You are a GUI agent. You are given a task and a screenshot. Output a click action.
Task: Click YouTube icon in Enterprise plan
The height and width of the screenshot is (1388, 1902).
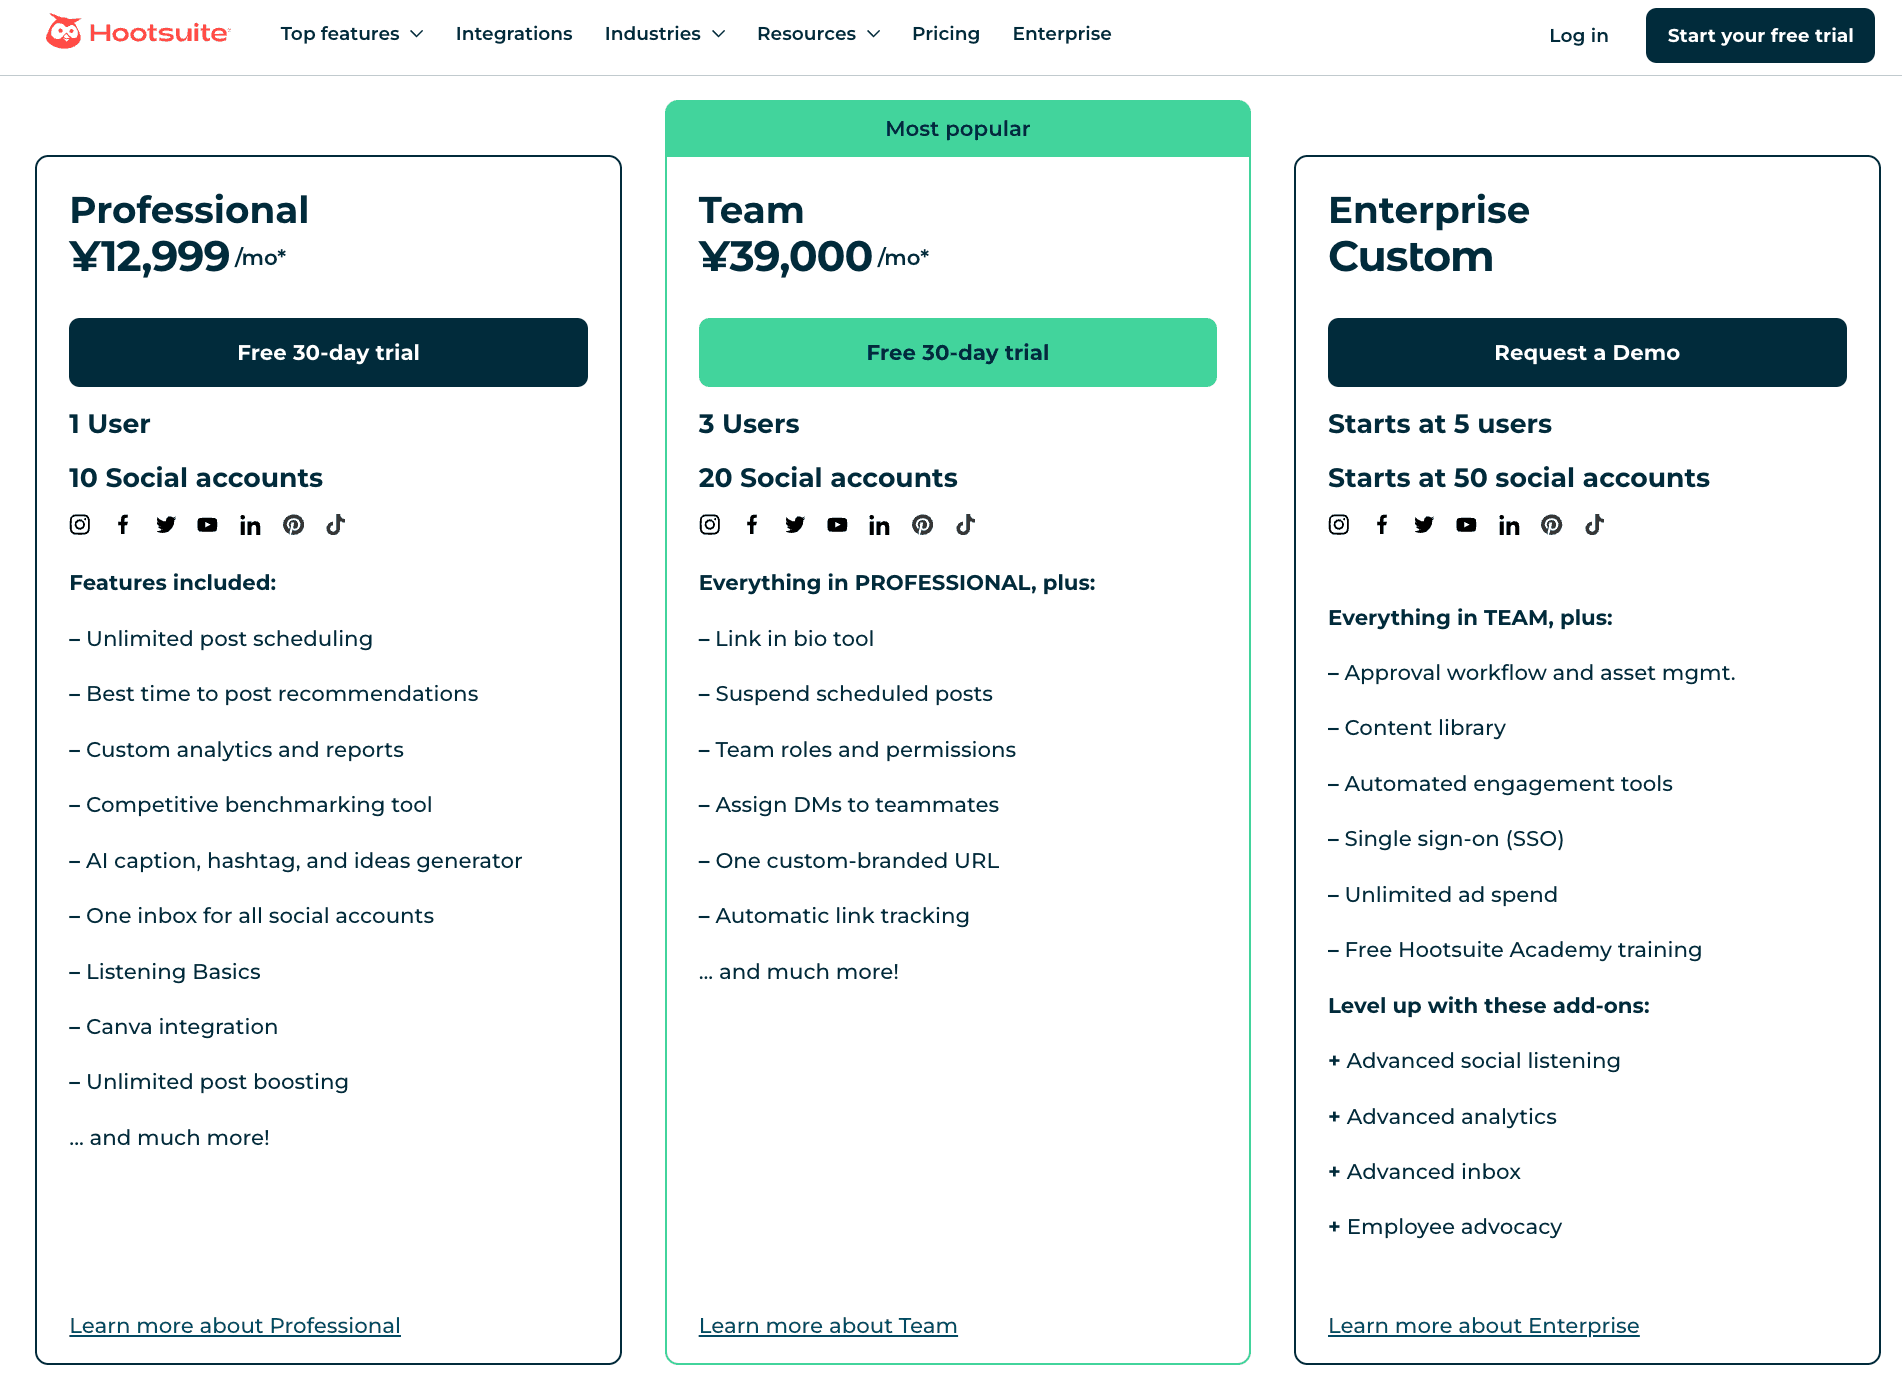[1466, 525]
